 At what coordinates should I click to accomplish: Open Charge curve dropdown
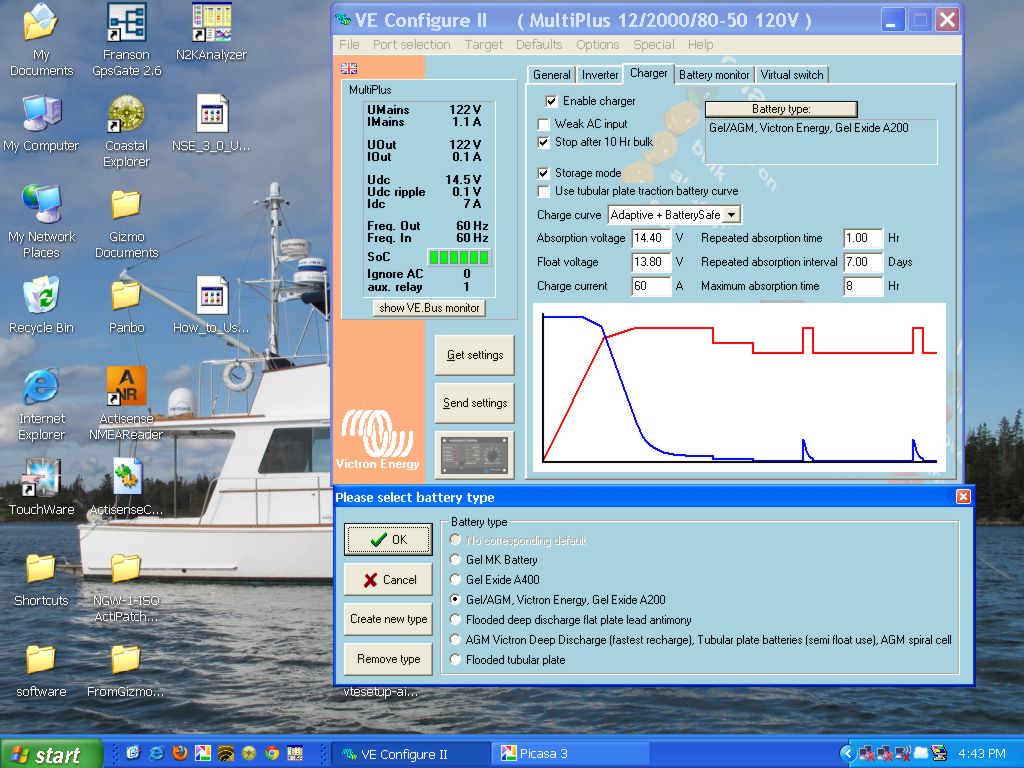coord(733,215)
